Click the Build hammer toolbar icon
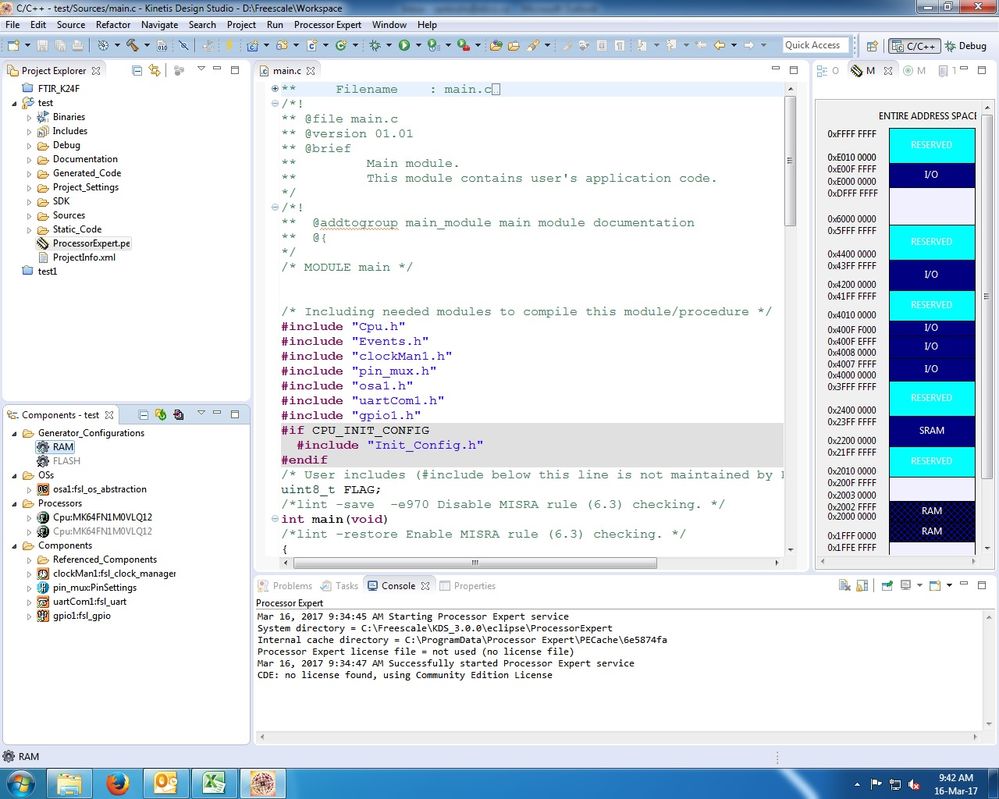This screenshot has height=799, width=999. click(x=132, y=45)
